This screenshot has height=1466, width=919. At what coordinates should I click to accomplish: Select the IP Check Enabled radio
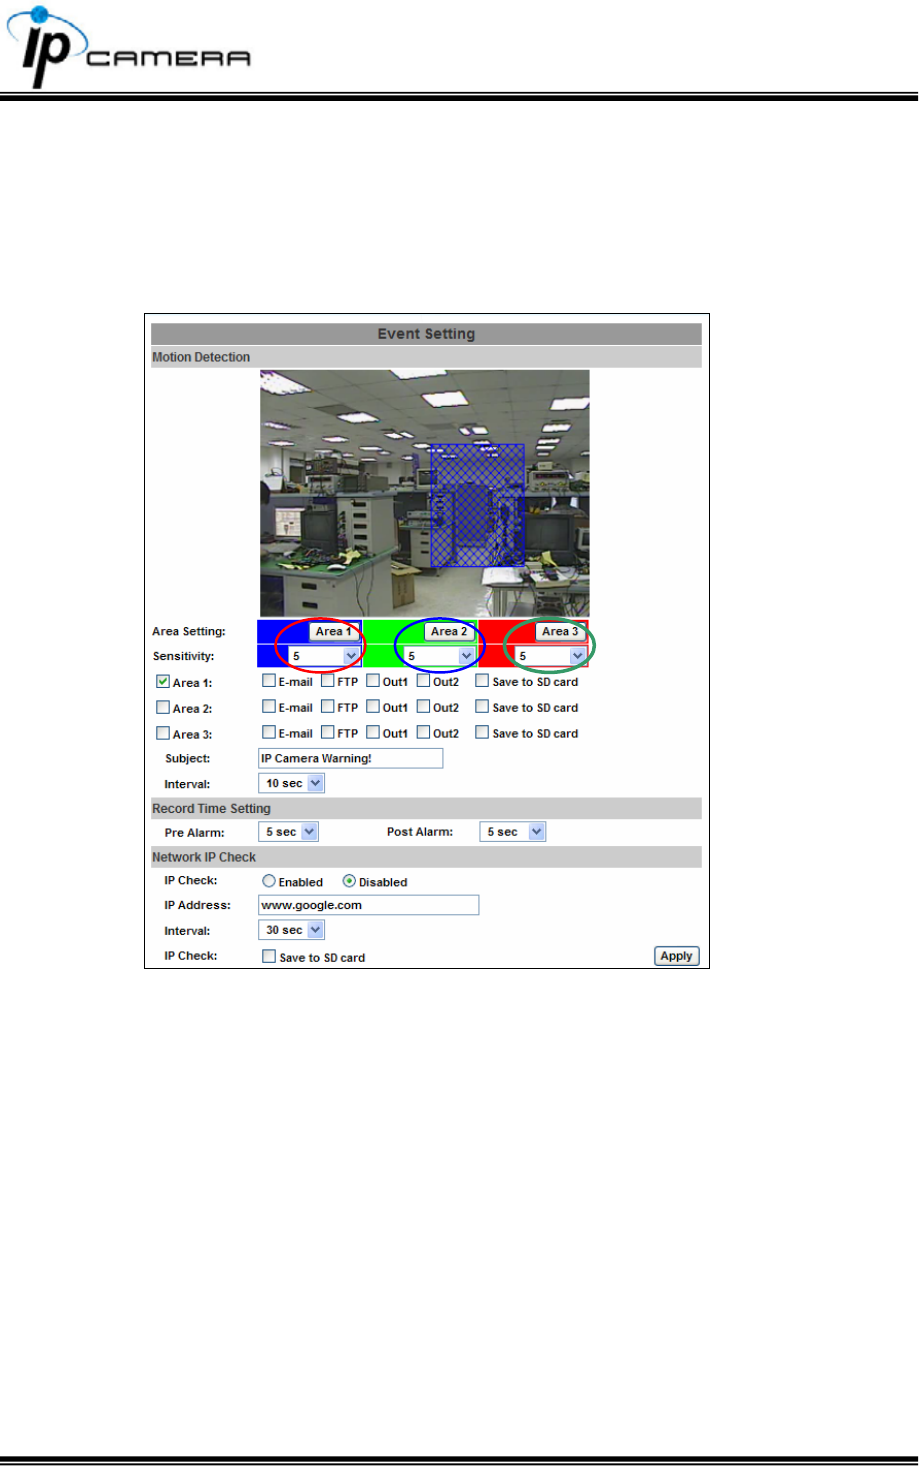269,881
